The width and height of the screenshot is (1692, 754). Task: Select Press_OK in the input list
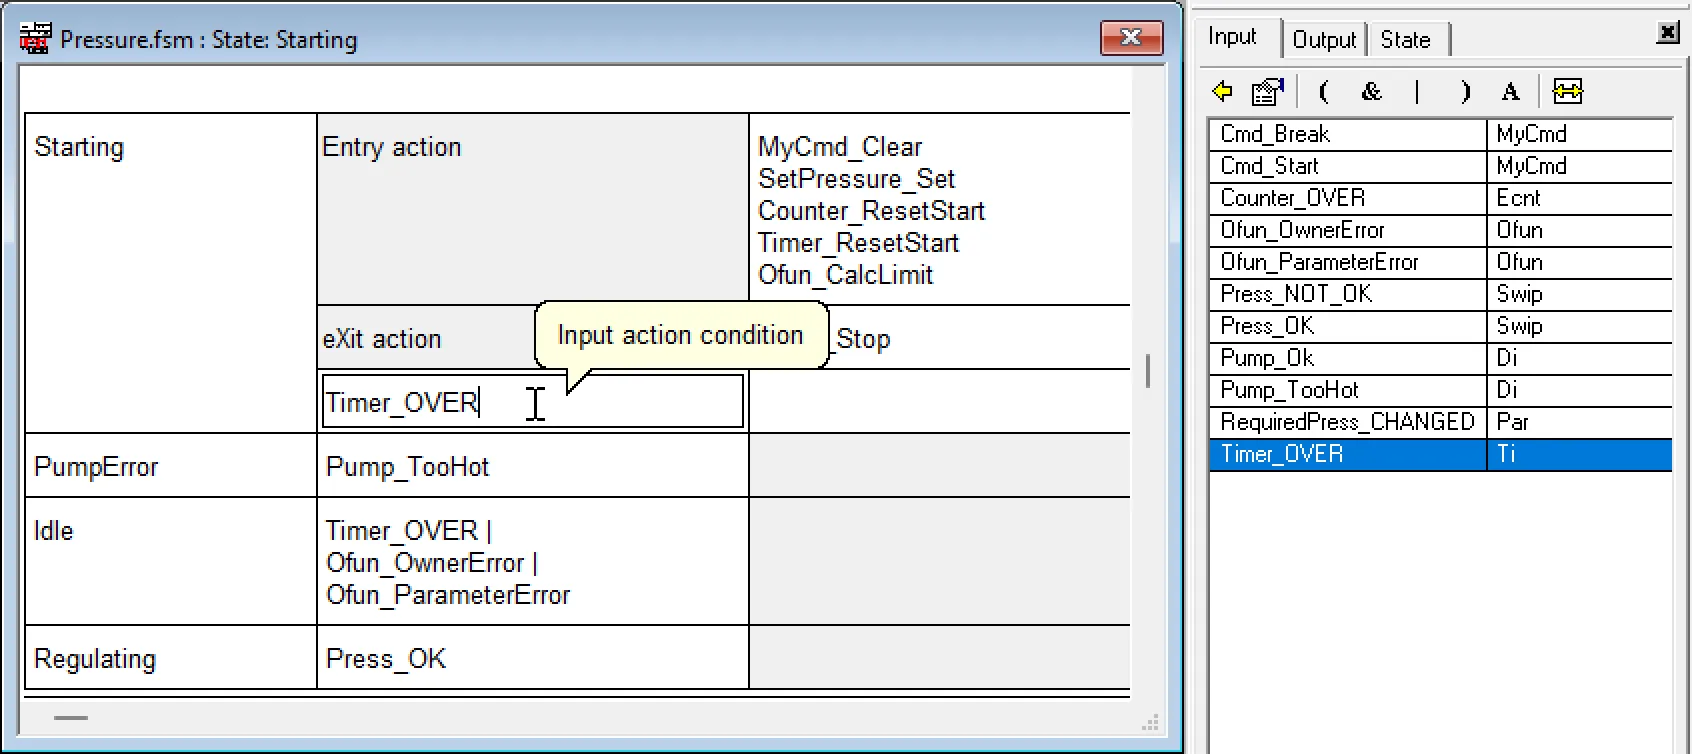(1348, 326)
